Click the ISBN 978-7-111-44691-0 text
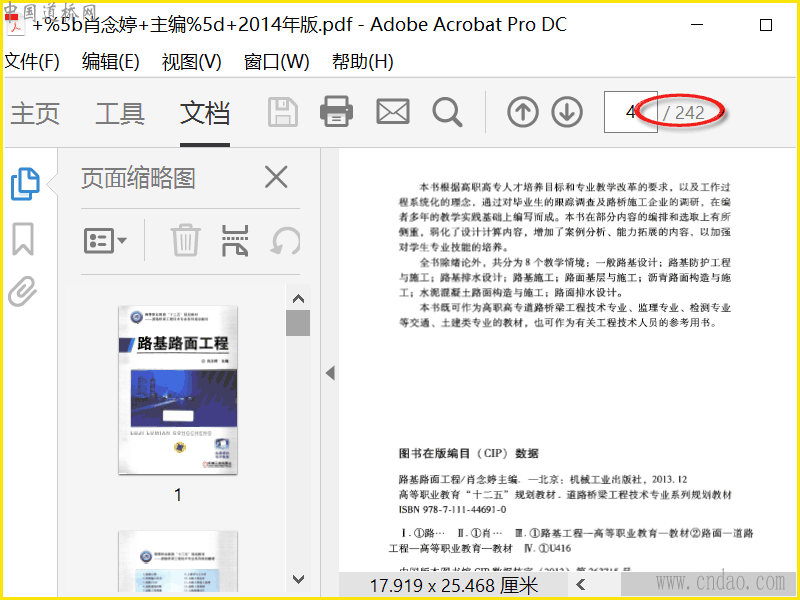800x600 pixels. pos(452,509)
